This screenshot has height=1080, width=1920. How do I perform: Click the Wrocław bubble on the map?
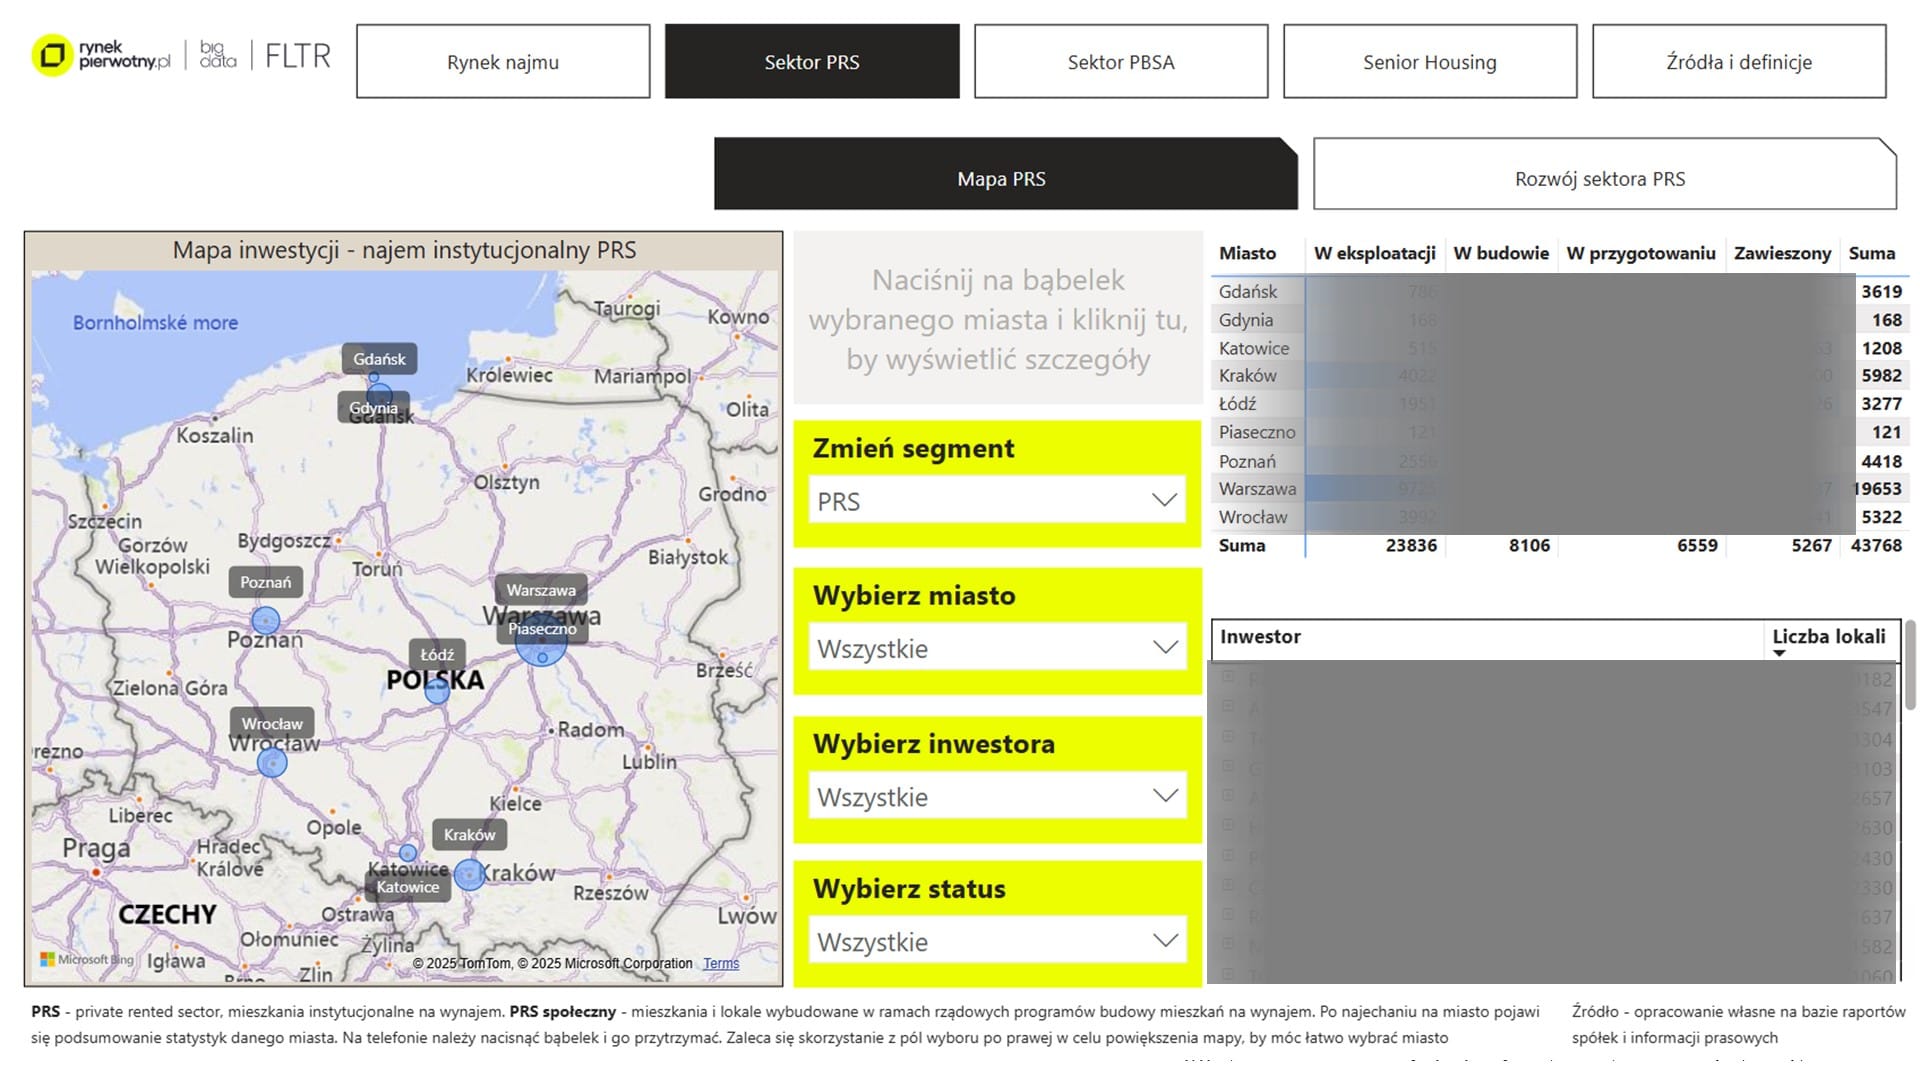pos(272,763)
